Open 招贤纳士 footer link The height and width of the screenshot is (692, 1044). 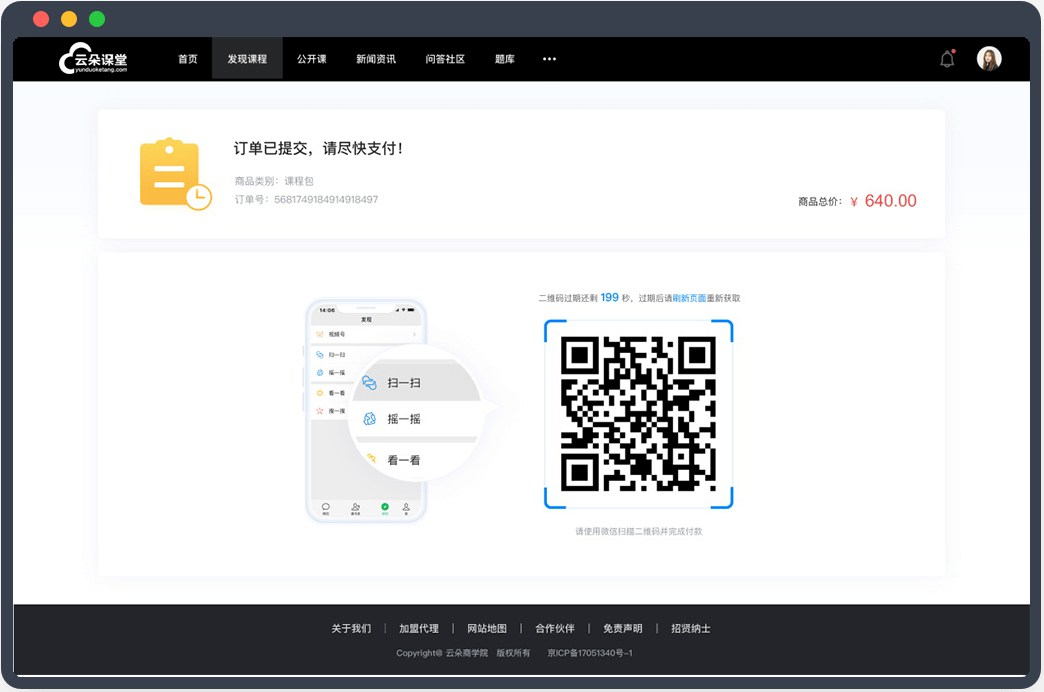point(690,628)
